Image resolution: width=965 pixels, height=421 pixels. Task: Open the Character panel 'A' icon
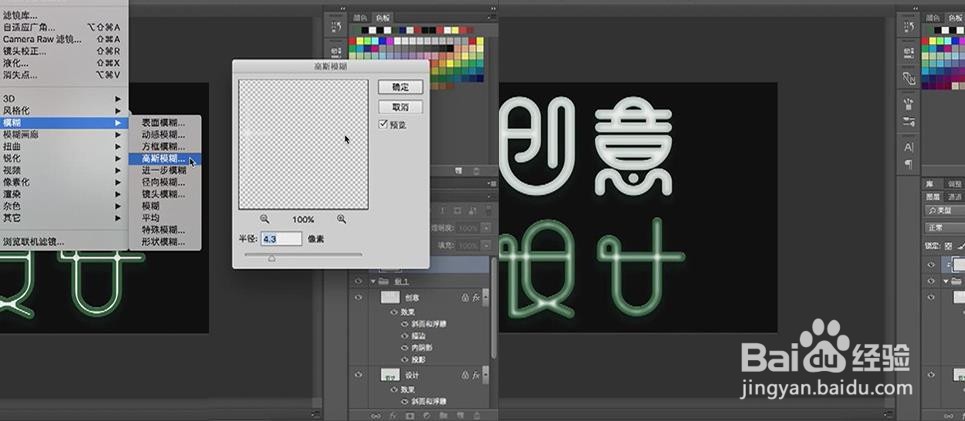tap(908, 147)
